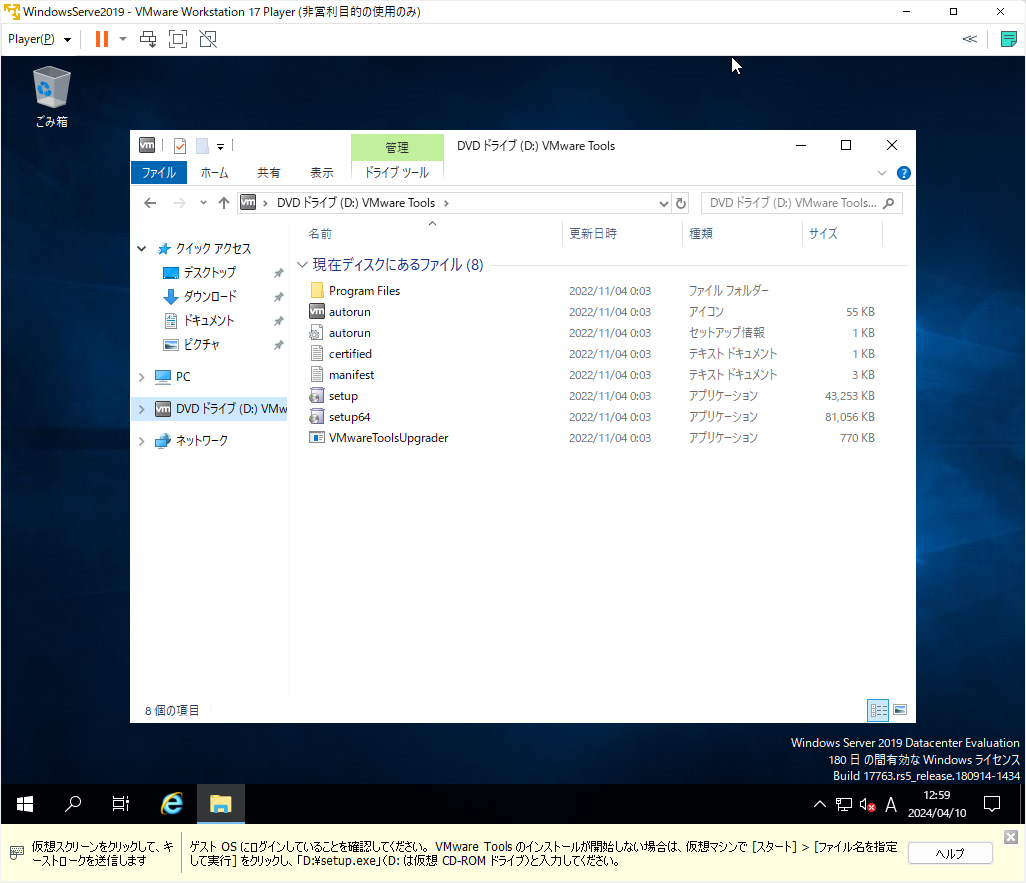Select ネットワーク in the navigation pane
Viewport: 1026px width, 883px height.
click(x=202, y=441)
